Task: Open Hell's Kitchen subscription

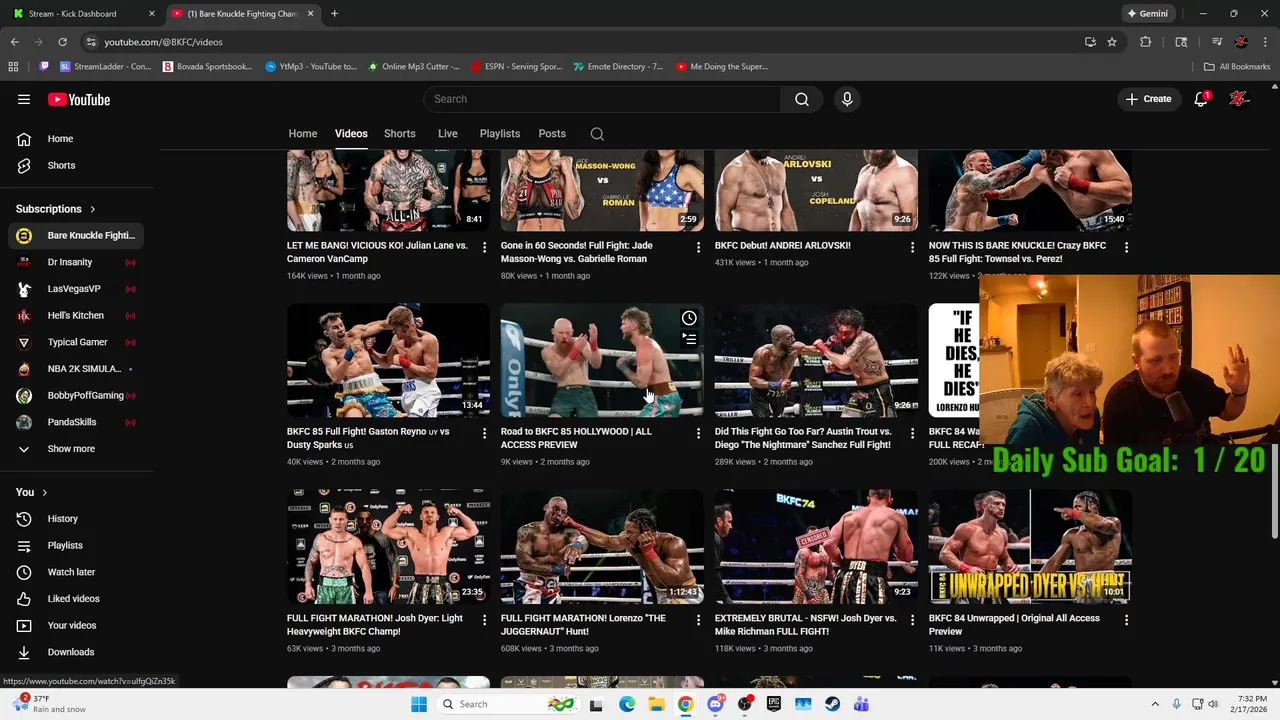Action: point(77,316)
